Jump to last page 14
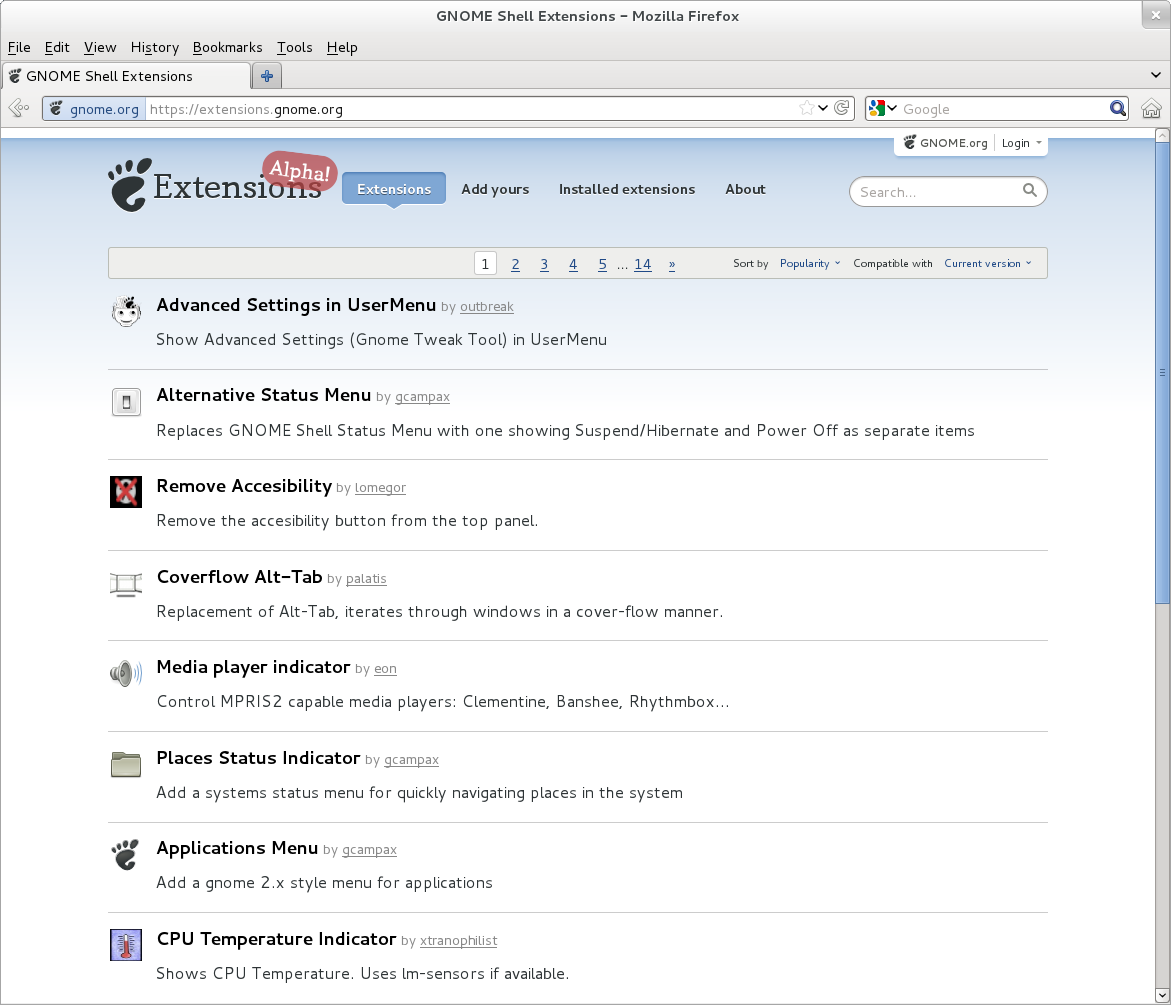 [x=642, y=264]
